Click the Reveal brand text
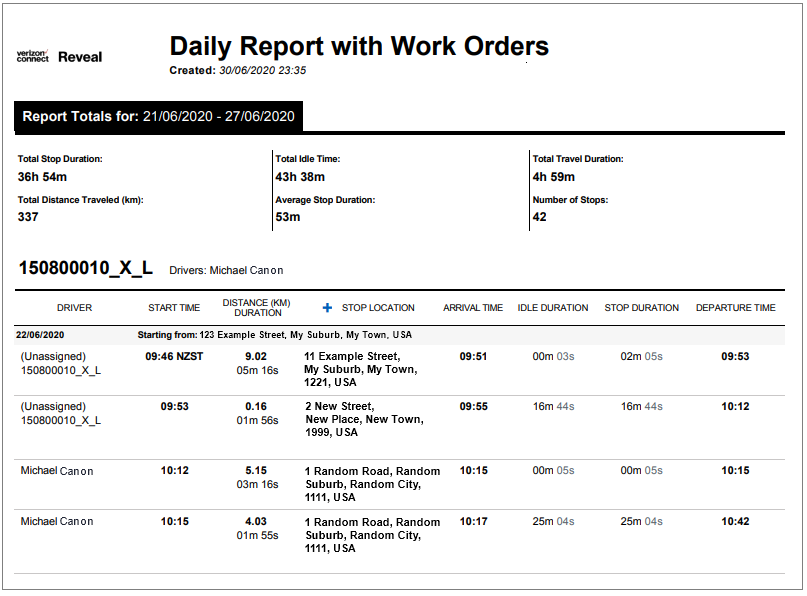Viewport: 807px width, 596px height. 80,57
